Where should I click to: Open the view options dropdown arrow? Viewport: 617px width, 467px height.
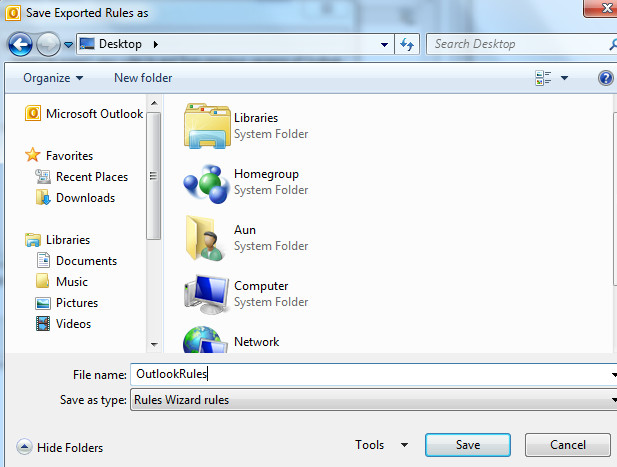pyautogui.click(x=564, y=78)
